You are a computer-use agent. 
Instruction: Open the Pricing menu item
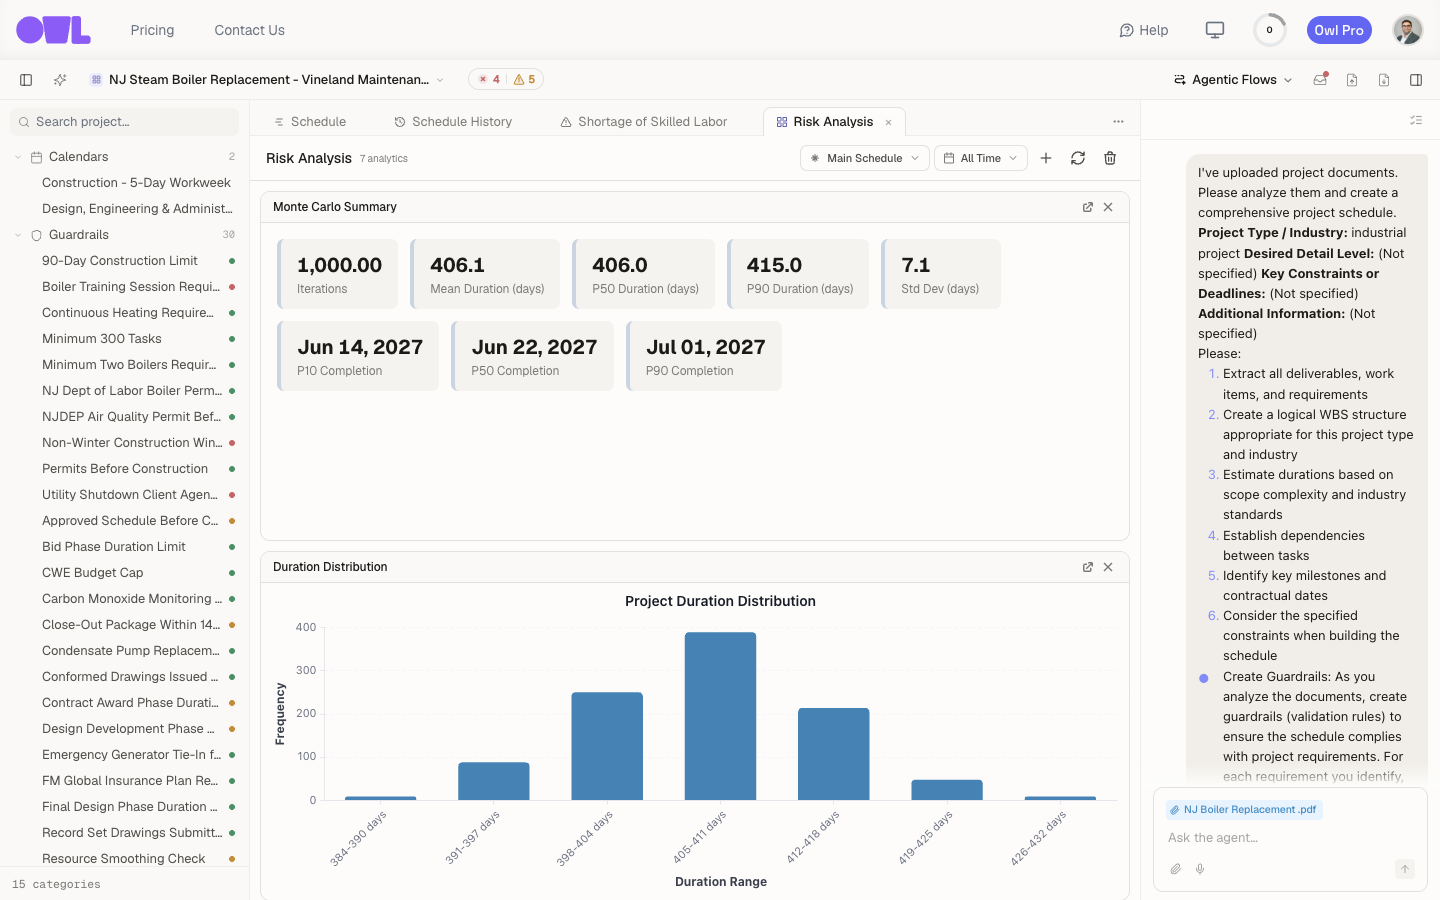[x=152, y=30]
